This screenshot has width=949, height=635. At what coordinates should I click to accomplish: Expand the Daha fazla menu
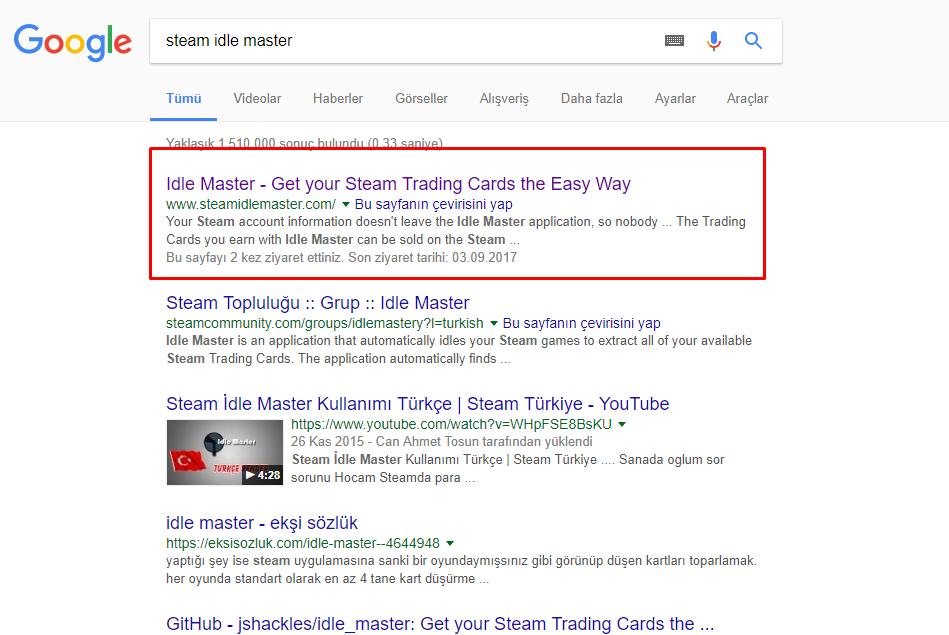[x=591, y=99]
